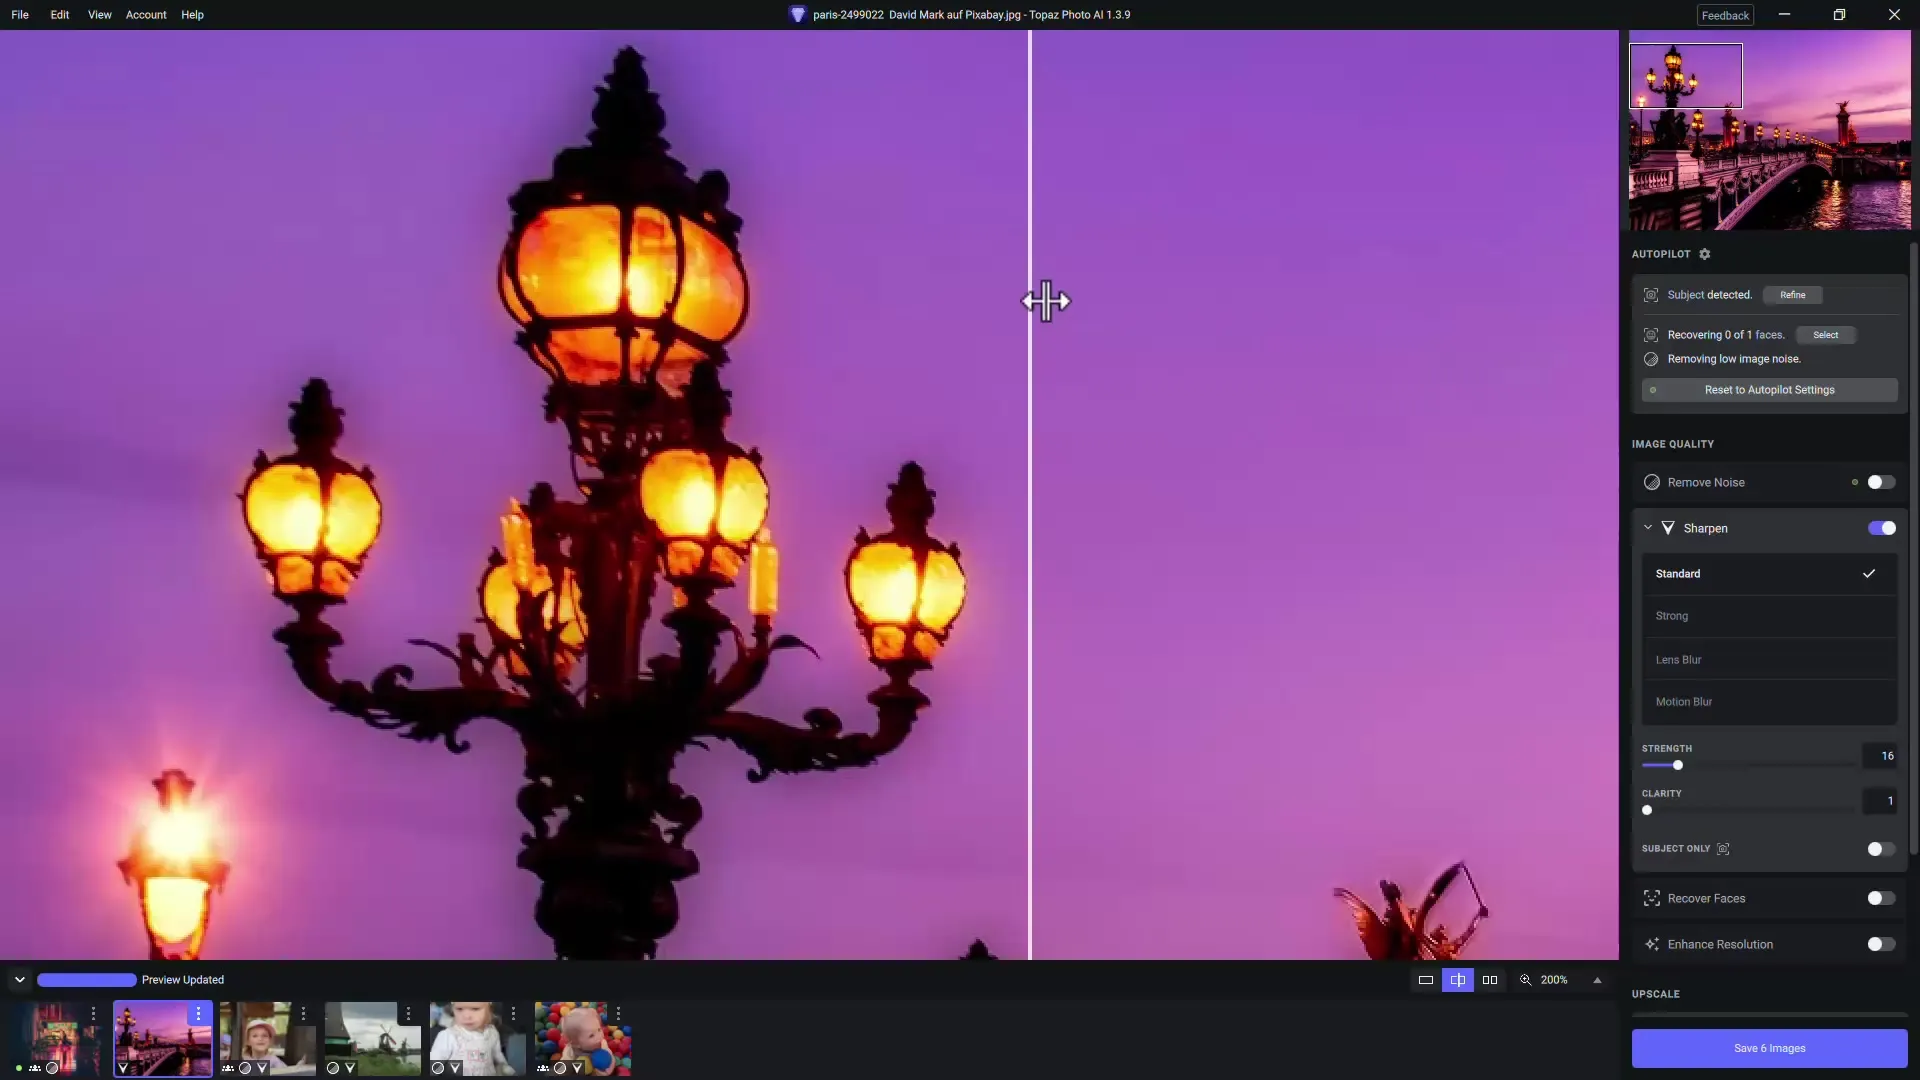Image resolution: width=1920 pixels, height=1080 pixels.
Task: Click the Save 6 Images button
Action: click(x=1770, y=1048)
